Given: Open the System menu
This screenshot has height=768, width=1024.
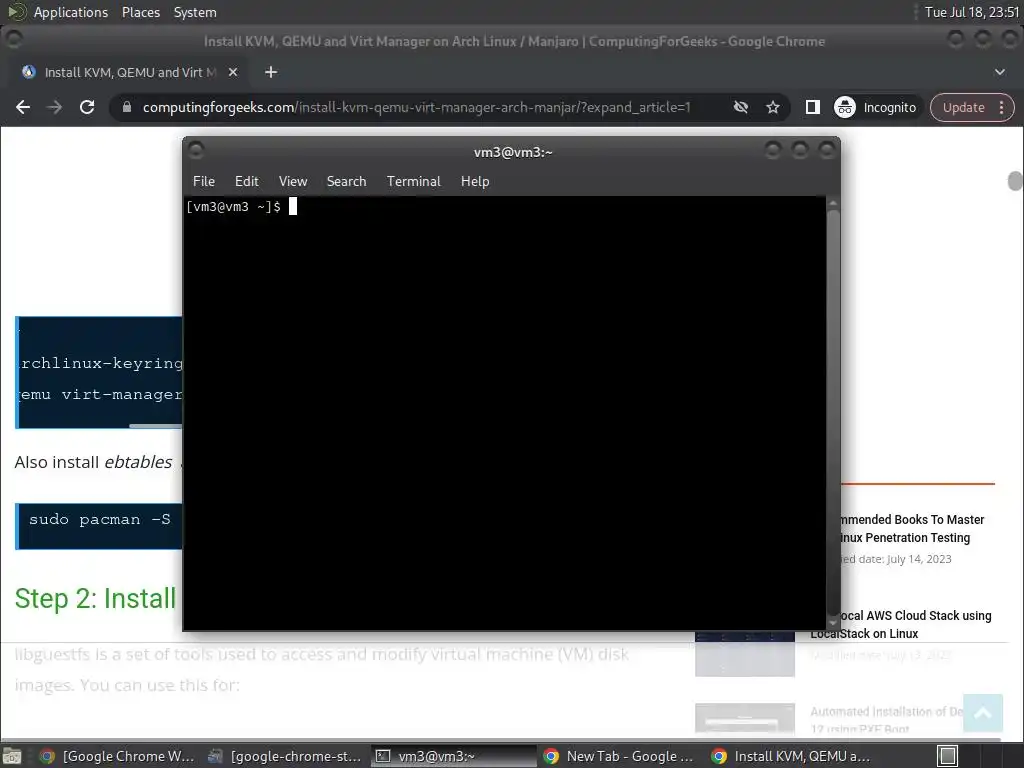Looking at the screenshot, I should click(195, 12).
